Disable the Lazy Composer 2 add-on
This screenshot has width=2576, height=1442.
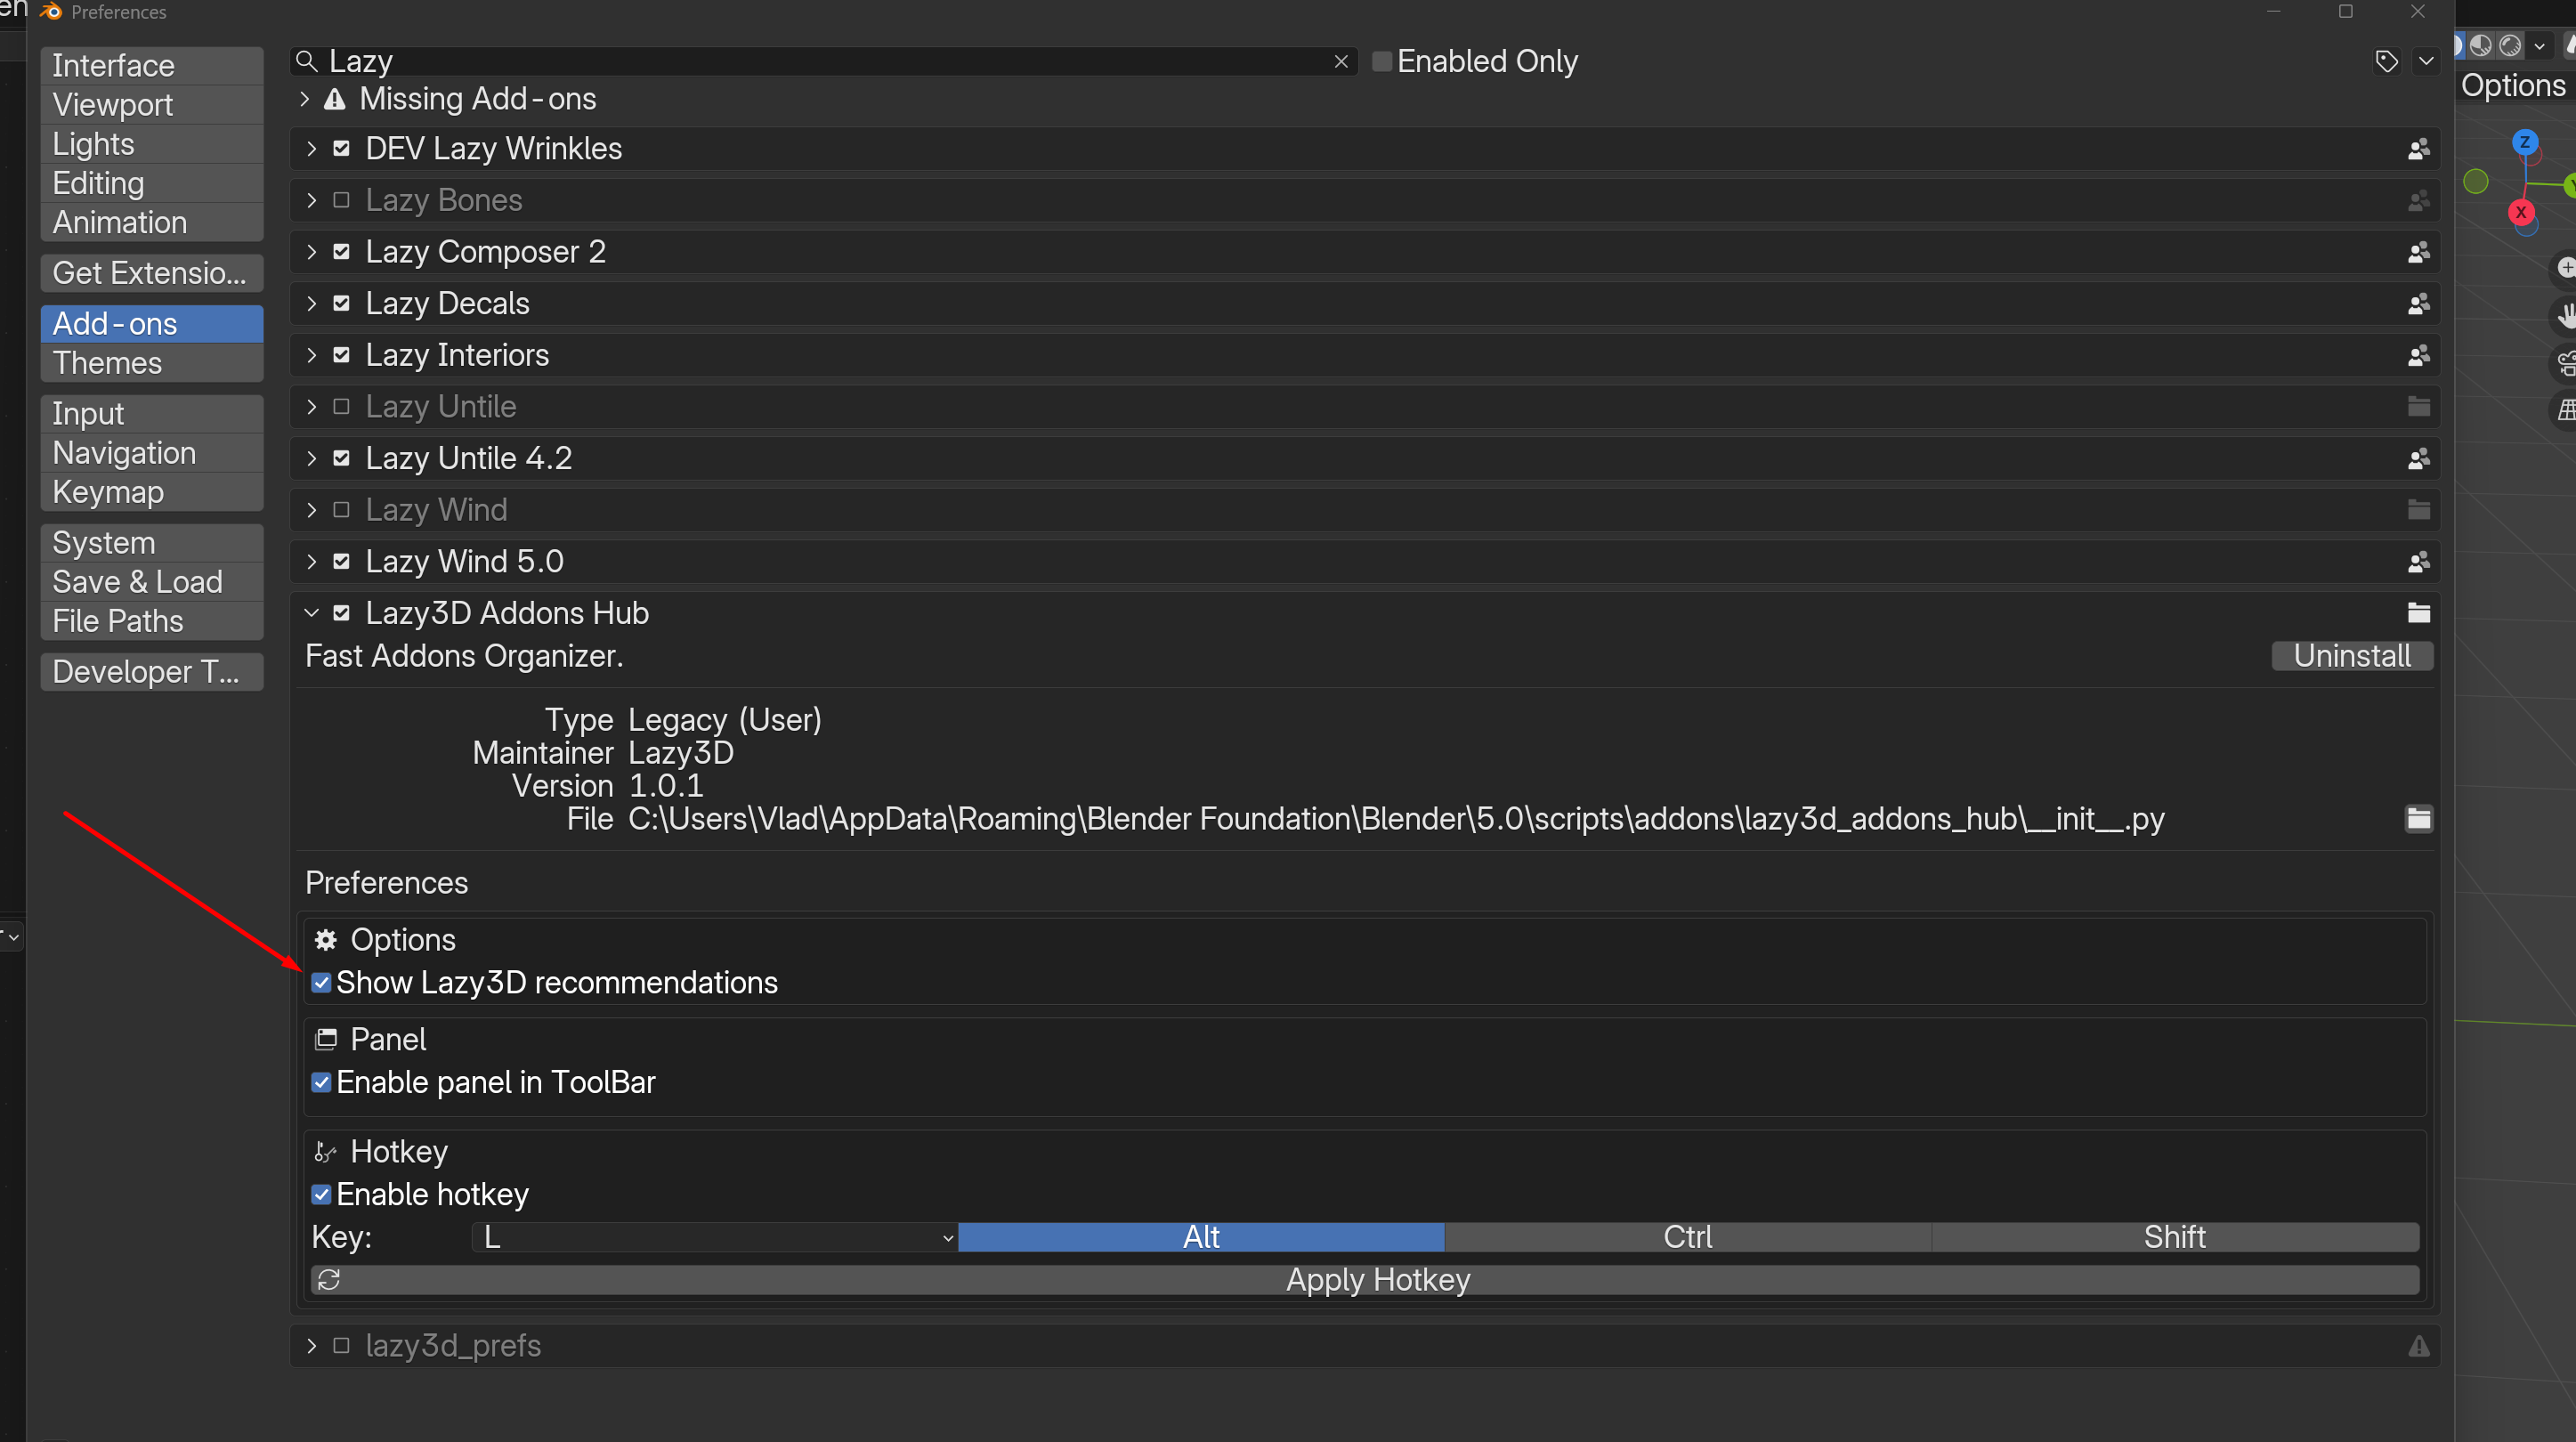pos(341,252)
